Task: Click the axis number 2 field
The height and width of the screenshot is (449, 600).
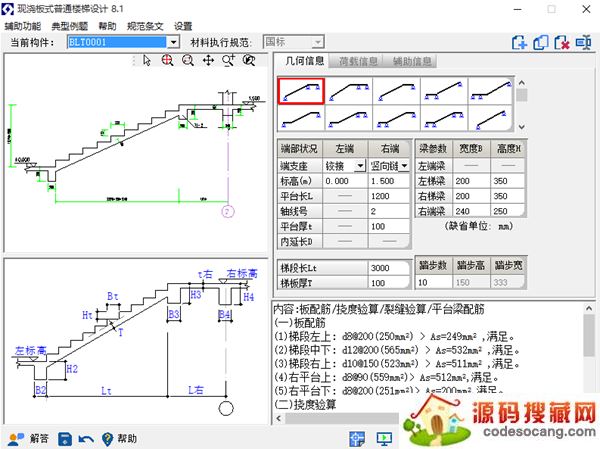Action: [x=389, y=211]
